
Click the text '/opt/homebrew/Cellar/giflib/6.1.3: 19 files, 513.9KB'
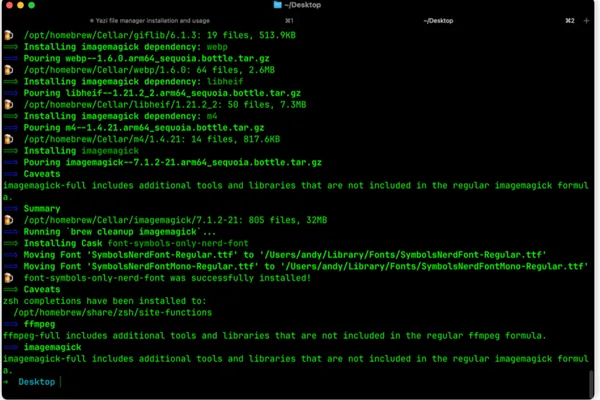click(x=160, y=35)
